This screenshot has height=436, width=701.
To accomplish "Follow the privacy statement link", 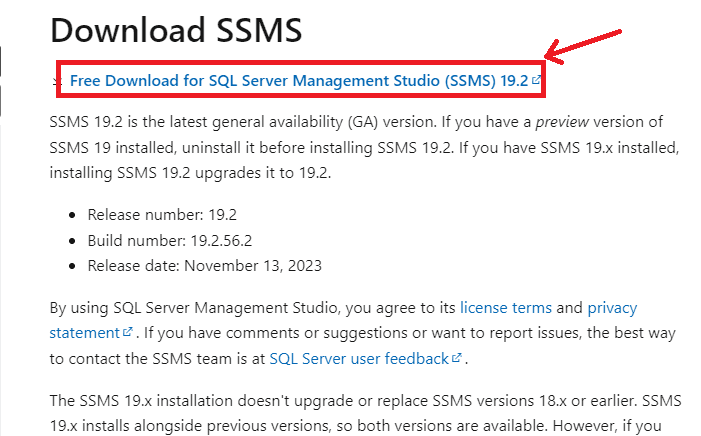I will pyautogui.click(x=611, y=307).
